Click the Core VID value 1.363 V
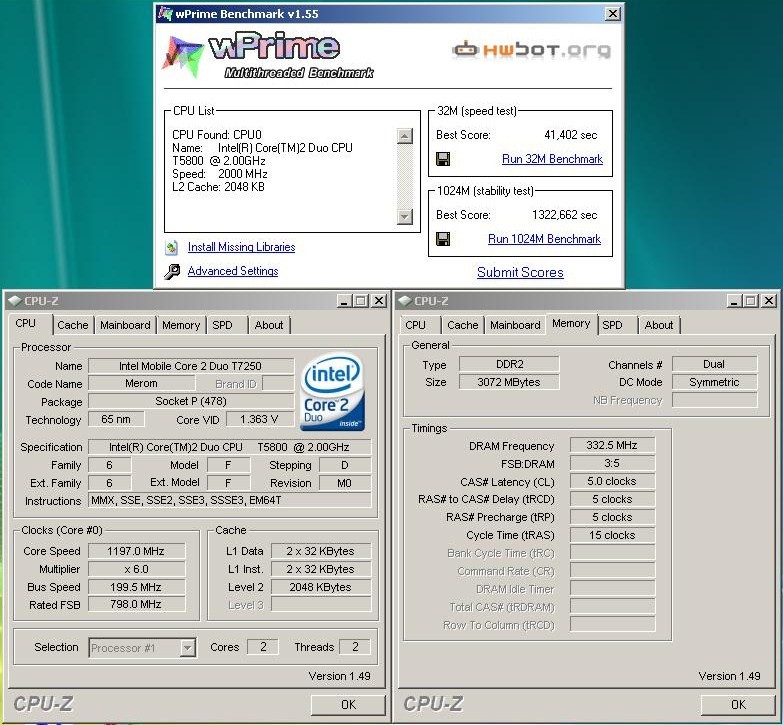The height and width of the screenshot is (725, 783). click(259, 419)
